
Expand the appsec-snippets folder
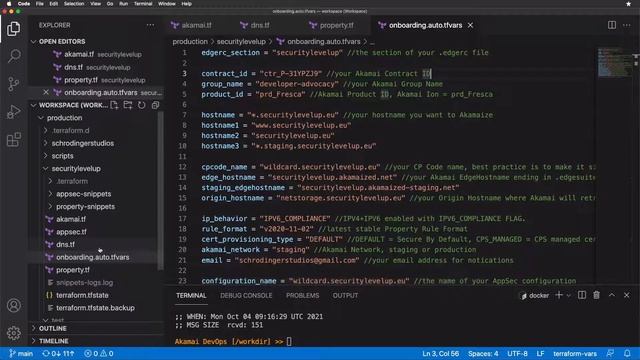click(x=83, y=194)
